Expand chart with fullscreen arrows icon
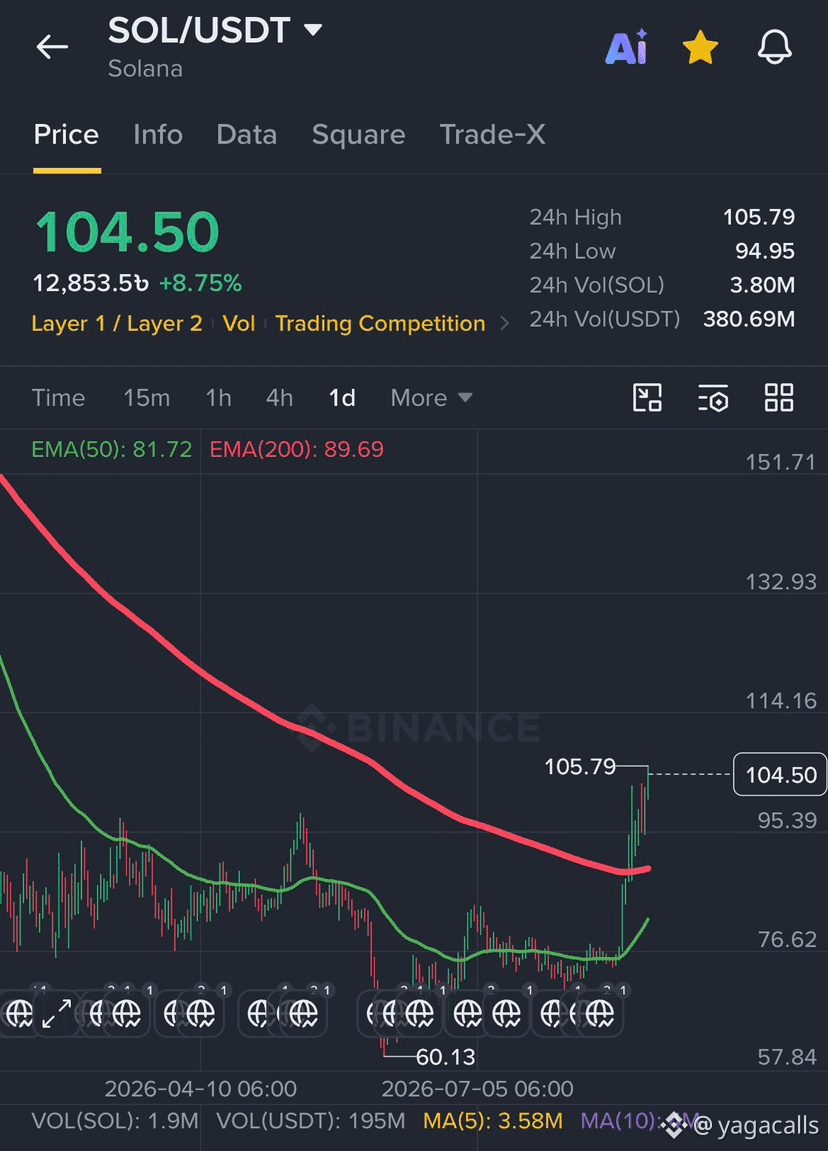828x1151 pixels. tap(57, 1014)
